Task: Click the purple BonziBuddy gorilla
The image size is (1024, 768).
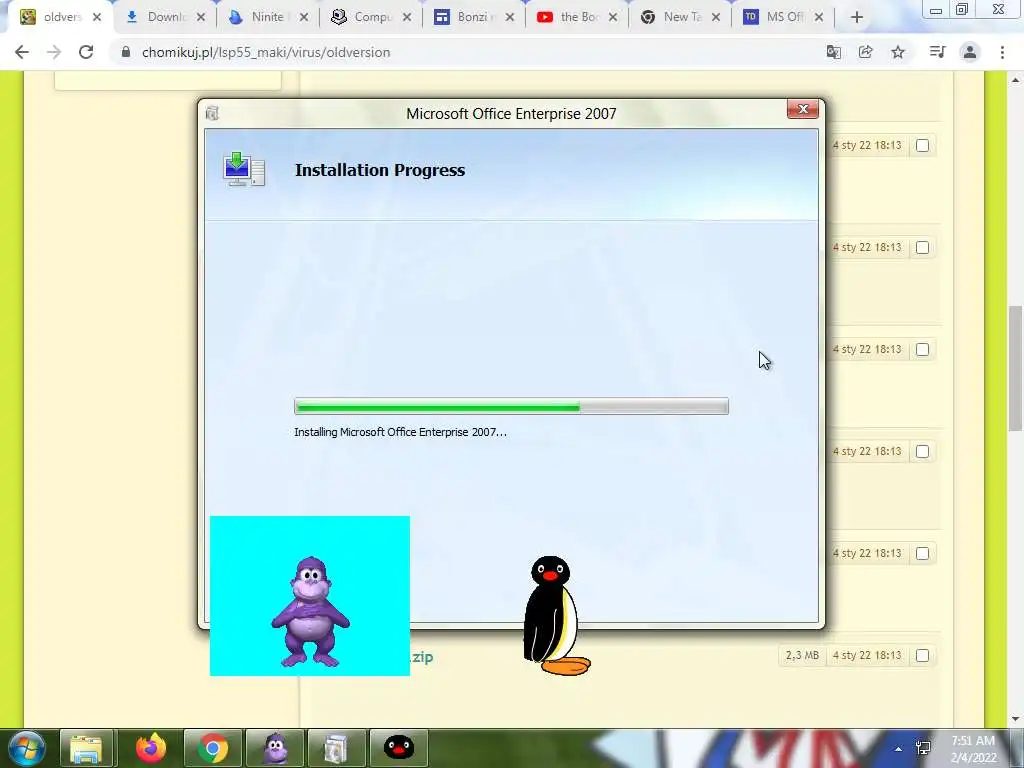Action: click(x=310, y=611)
